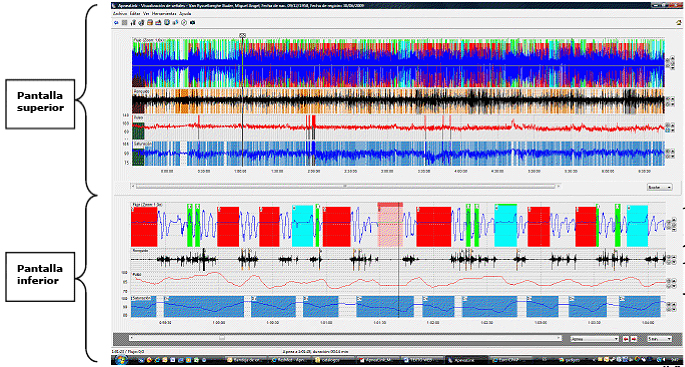Switch to the catalogos taskbar window

coord(334,360)
